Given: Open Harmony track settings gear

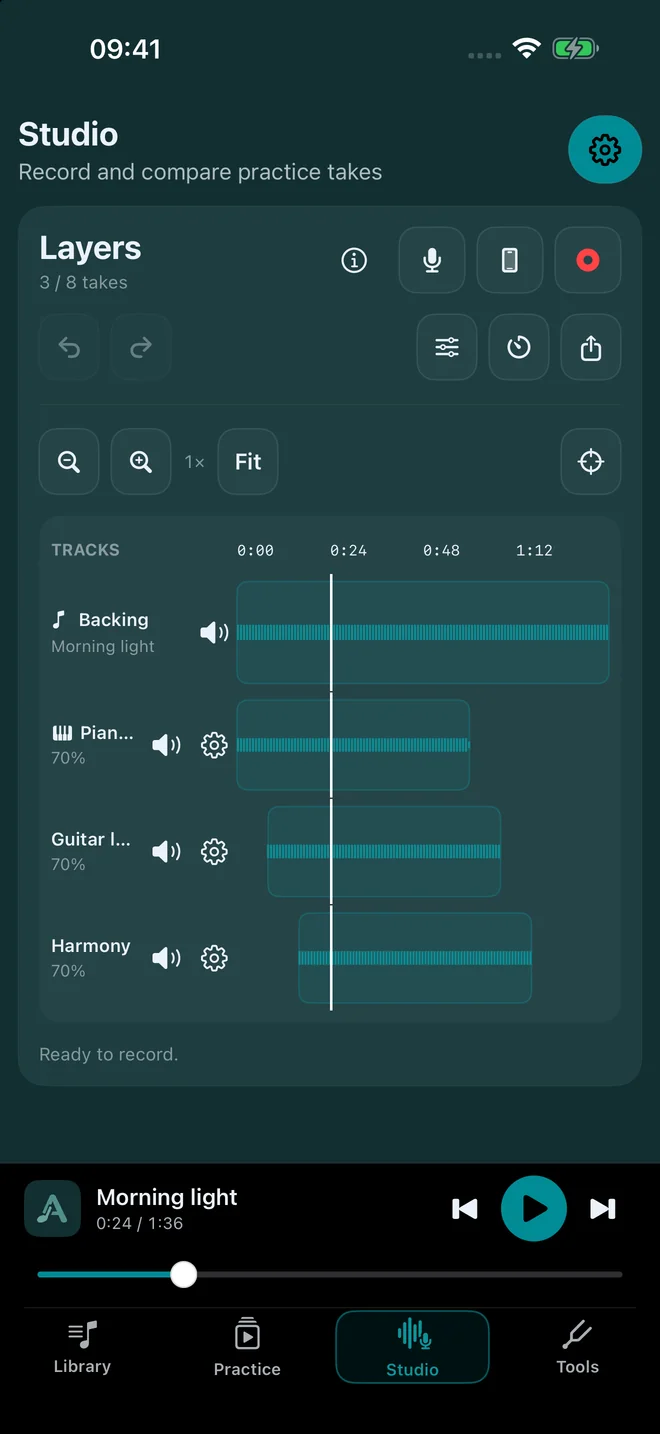Looking at the screenshot, I should (214, 958).
